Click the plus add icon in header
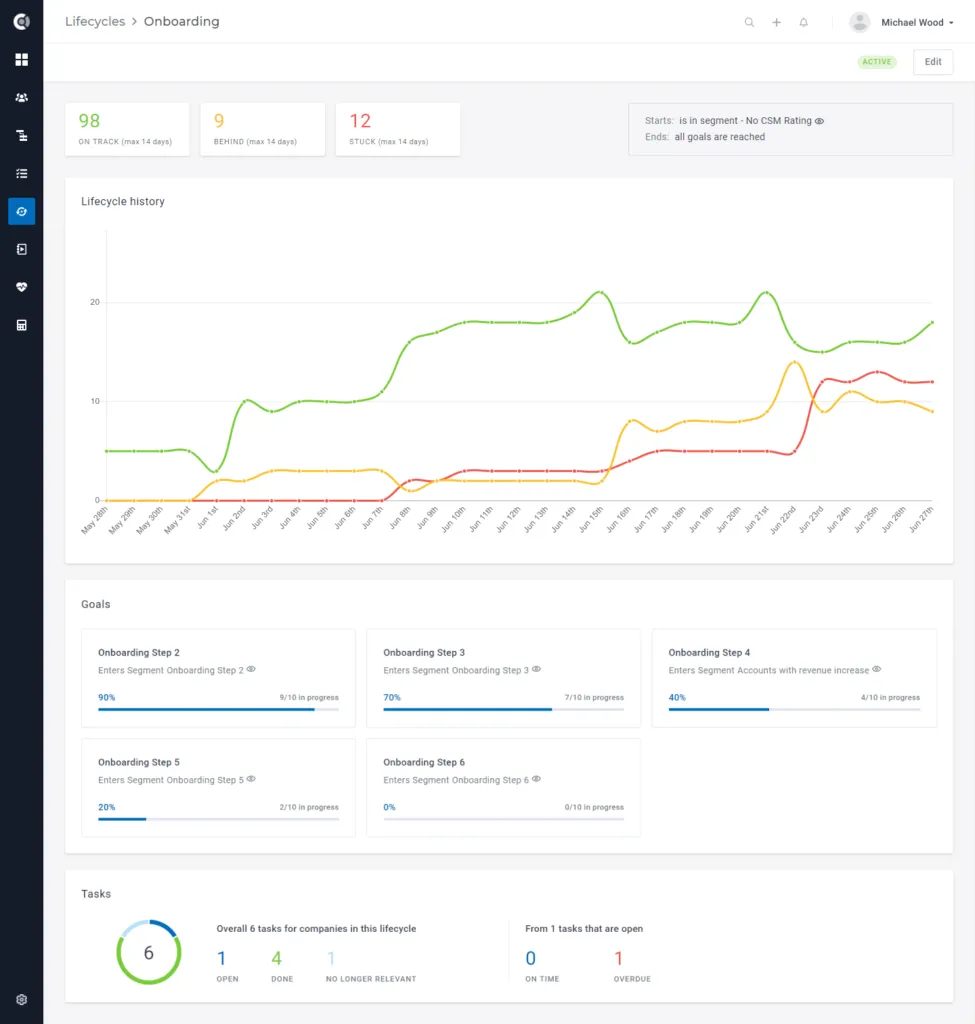 click(776, 22)
